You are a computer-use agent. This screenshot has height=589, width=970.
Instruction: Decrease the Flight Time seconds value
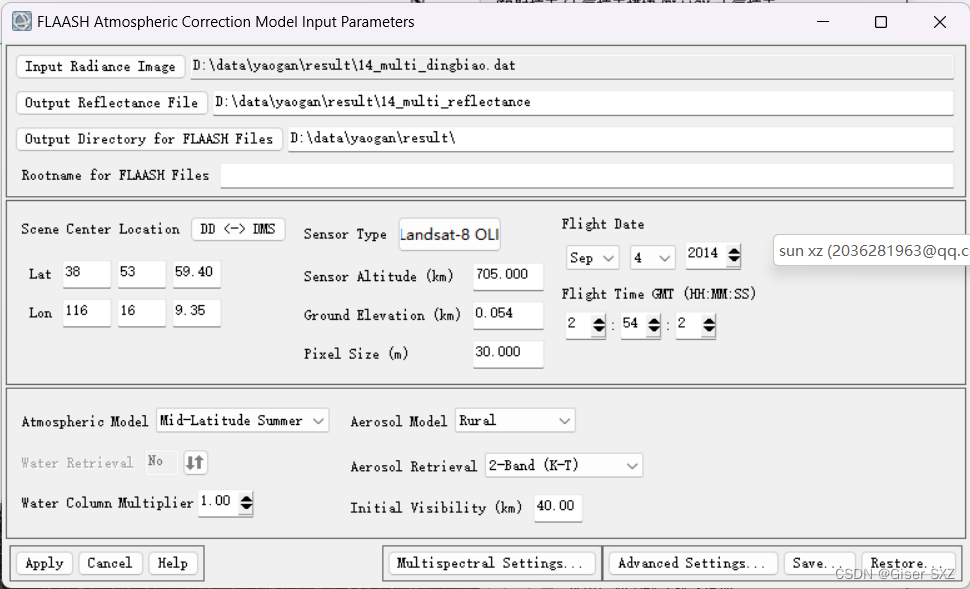point(709,331)
